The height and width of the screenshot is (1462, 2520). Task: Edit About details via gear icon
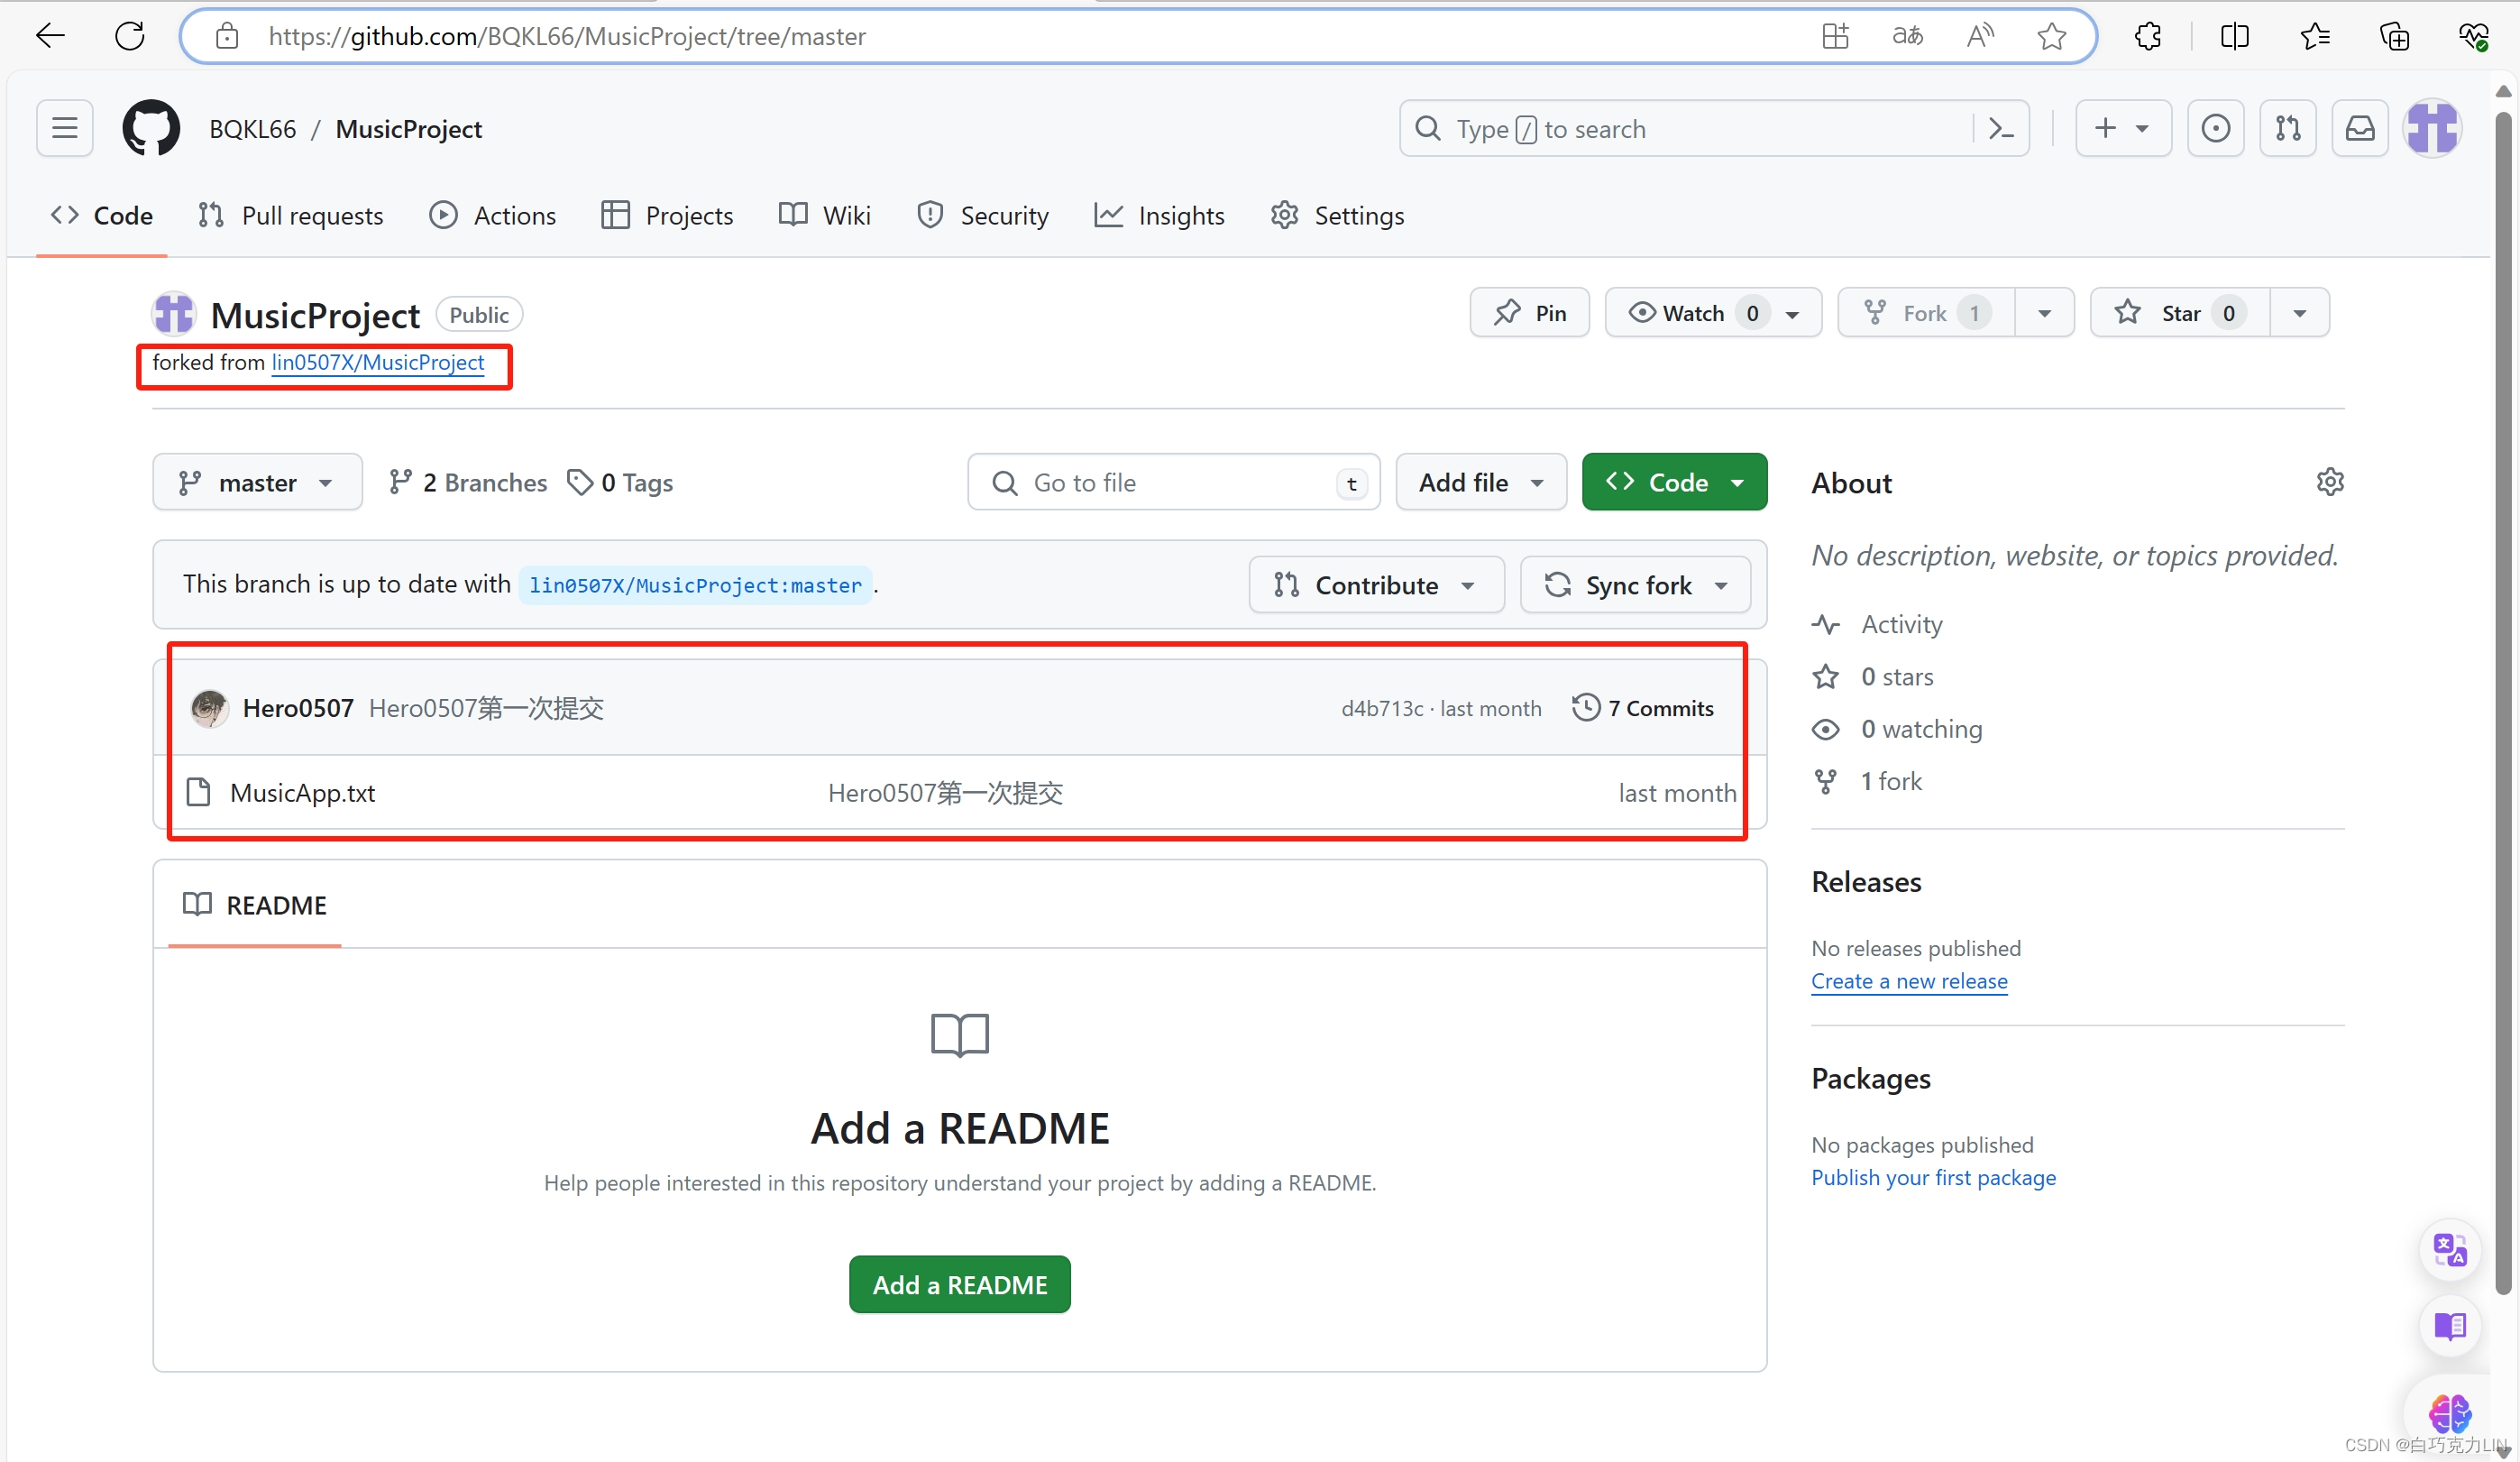click(2329, 482)
